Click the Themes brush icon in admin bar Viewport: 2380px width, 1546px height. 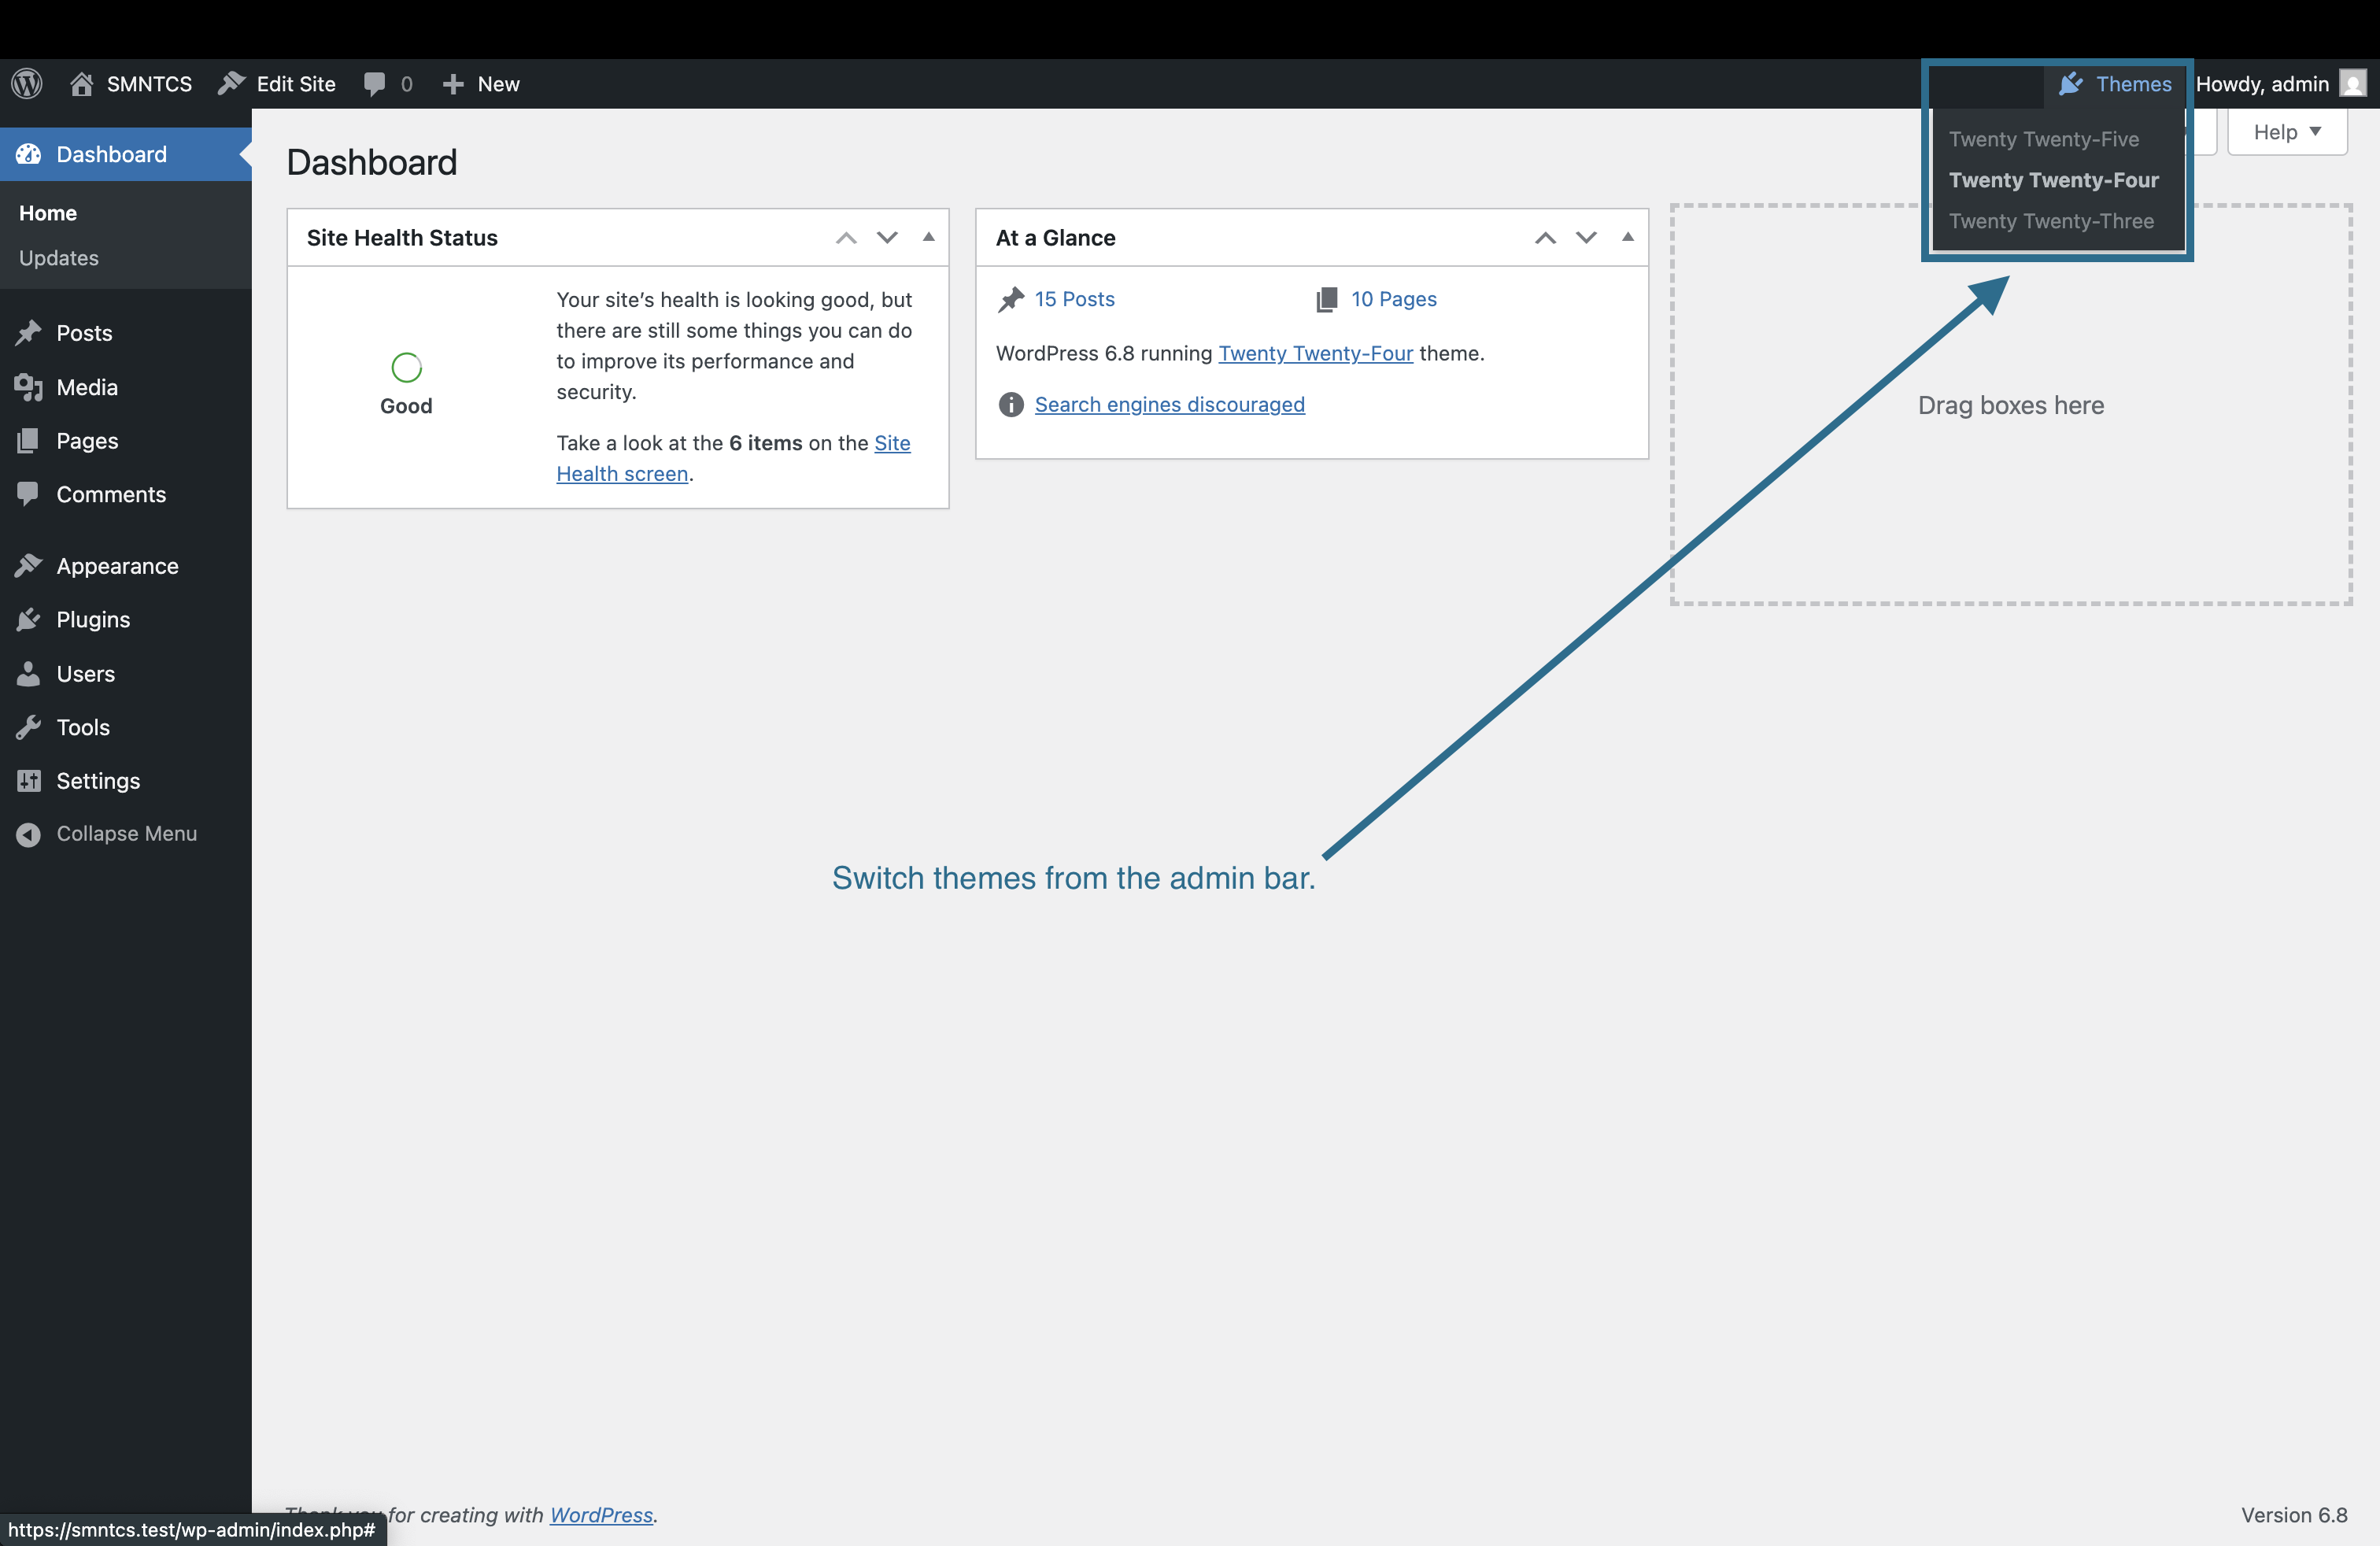point(2071,84)
